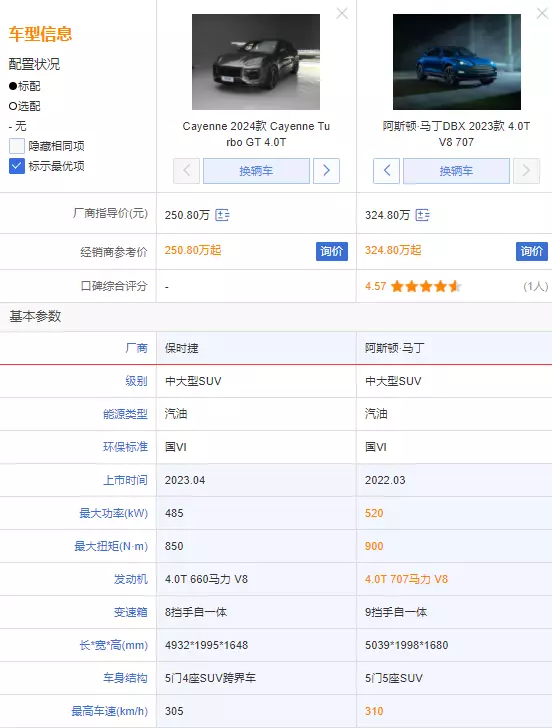Click the 发动机 parameter label
The image size is (552, 728).
pyautogui.click(x=131, y=579)
